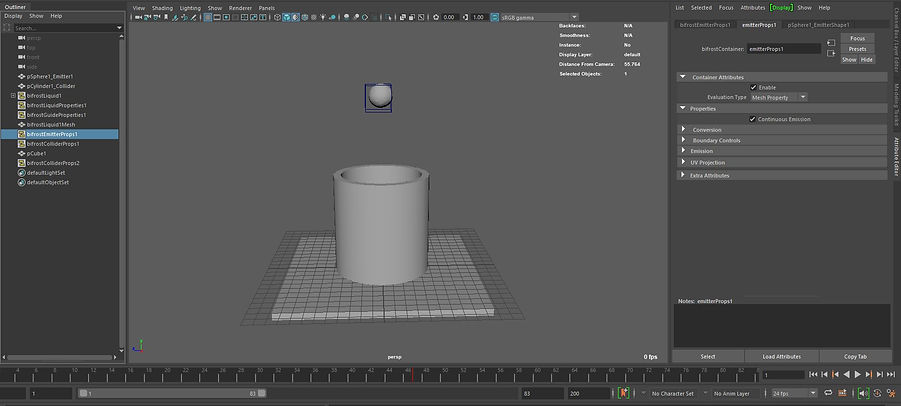Switch to the bifrostEmitterProps1 tab
The height and width of the screenshot is (406, 901).
pos(705,25)
